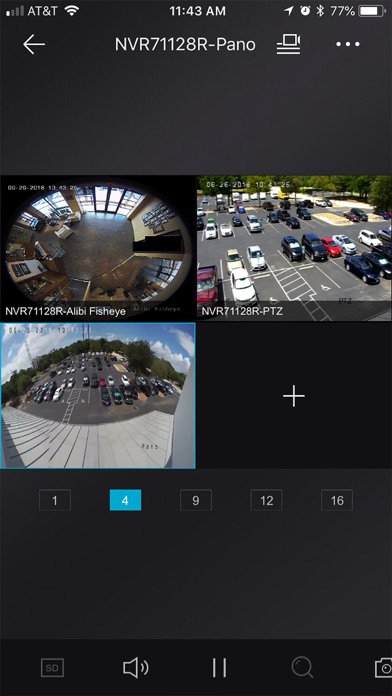The width and height of the screenshot is (392, 696).
Task: Capture a snapshot with camera icon
Action: pyautogui.click(x=384, y=668)
